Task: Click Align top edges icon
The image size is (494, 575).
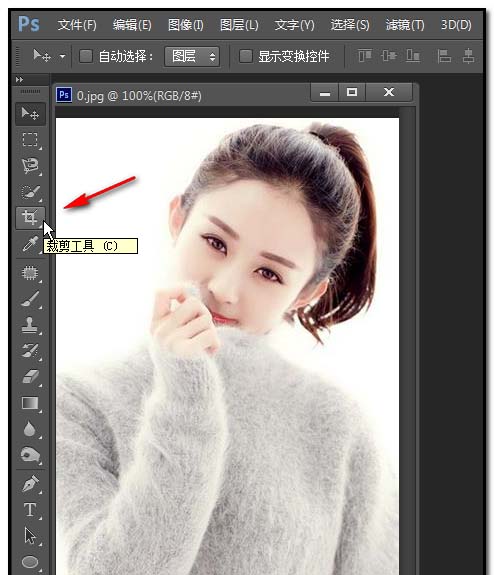Action: point(365,56)
